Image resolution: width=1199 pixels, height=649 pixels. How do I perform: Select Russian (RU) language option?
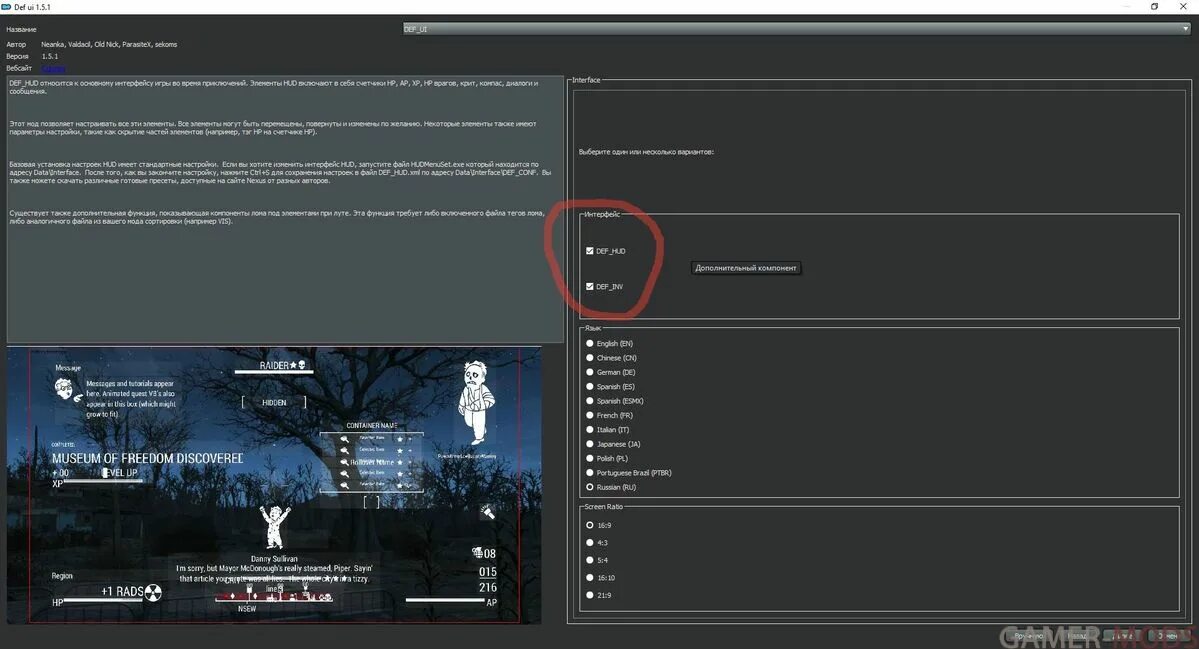point(590,487)
